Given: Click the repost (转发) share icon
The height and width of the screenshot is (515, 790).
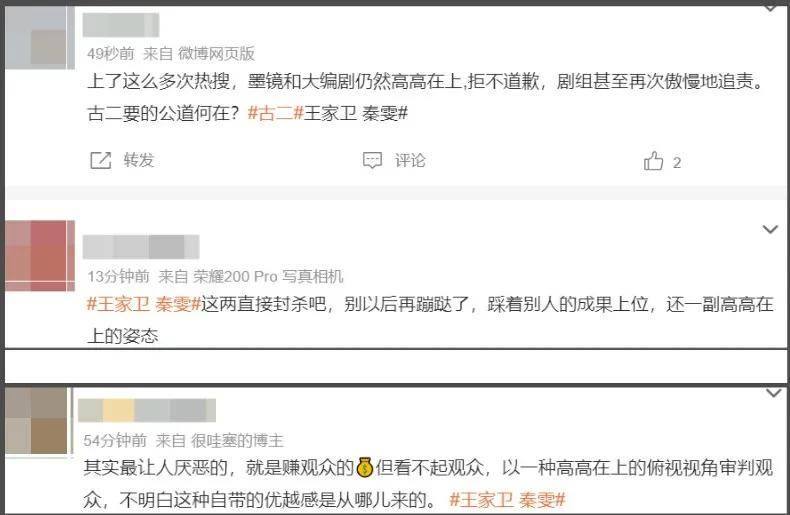Looking at the screenshot, I should (100, 160).
